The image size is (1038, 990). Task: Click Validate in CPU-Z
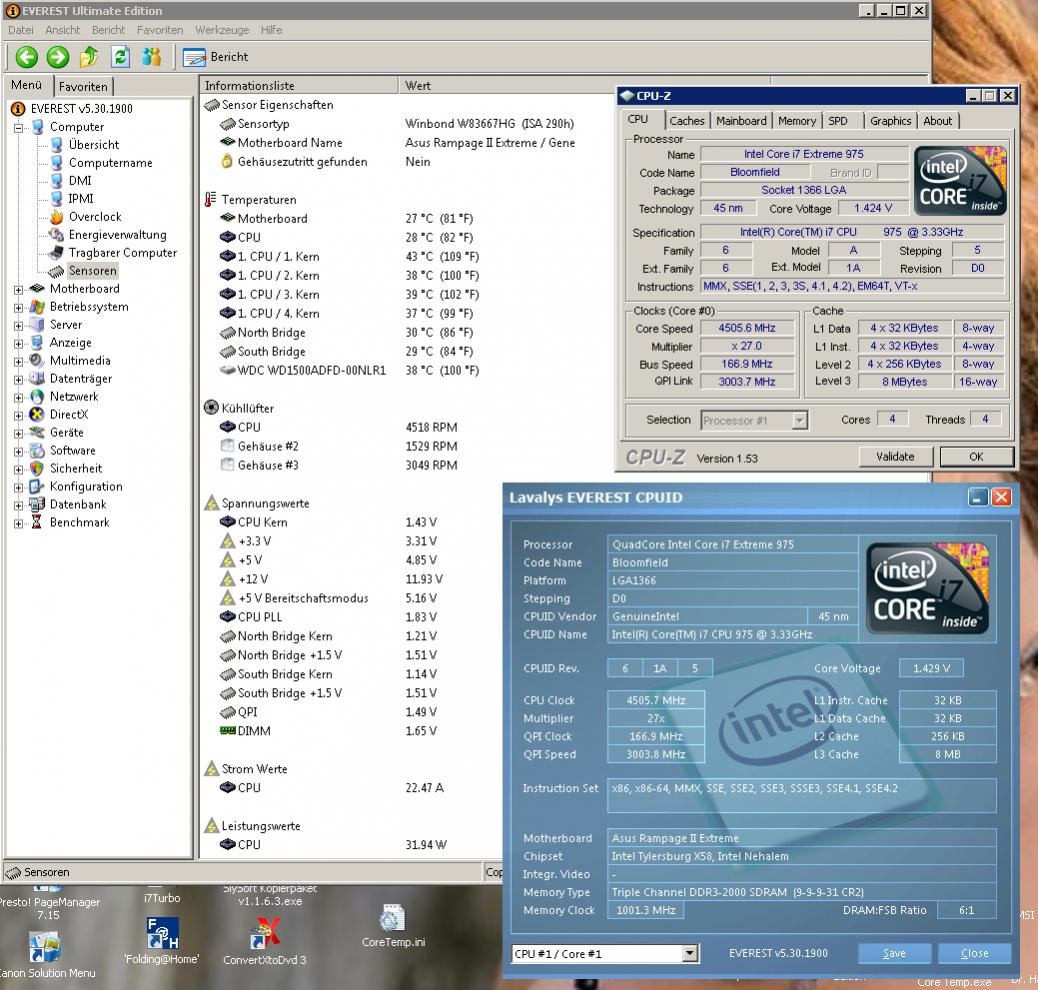[x=896, y=456]
